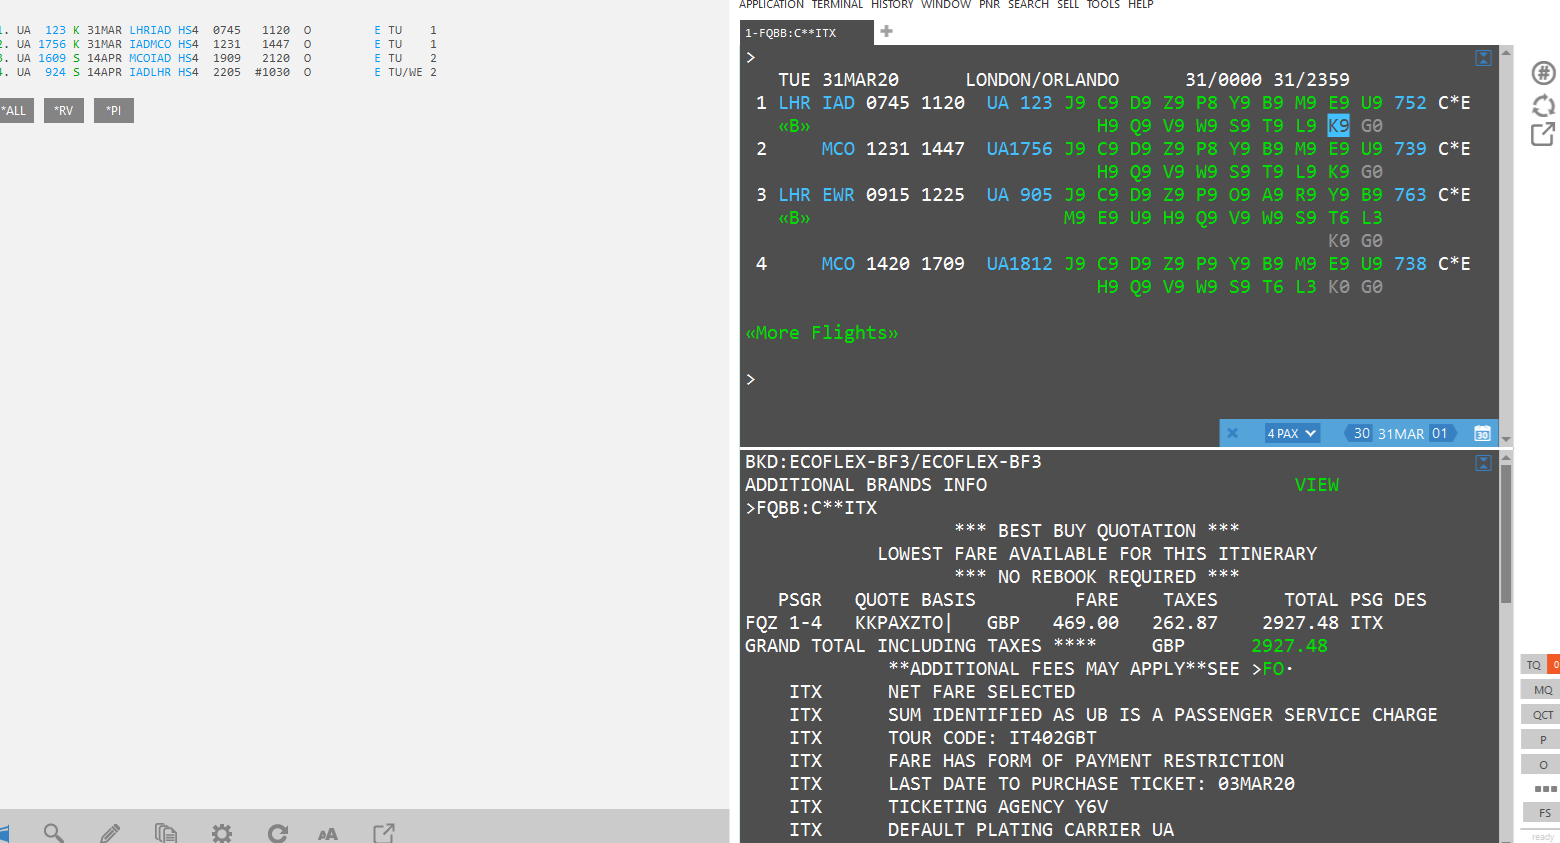Open the TERMINAL menu
The height and width of the screenshot is (843, 1560).
pos(837,5)
